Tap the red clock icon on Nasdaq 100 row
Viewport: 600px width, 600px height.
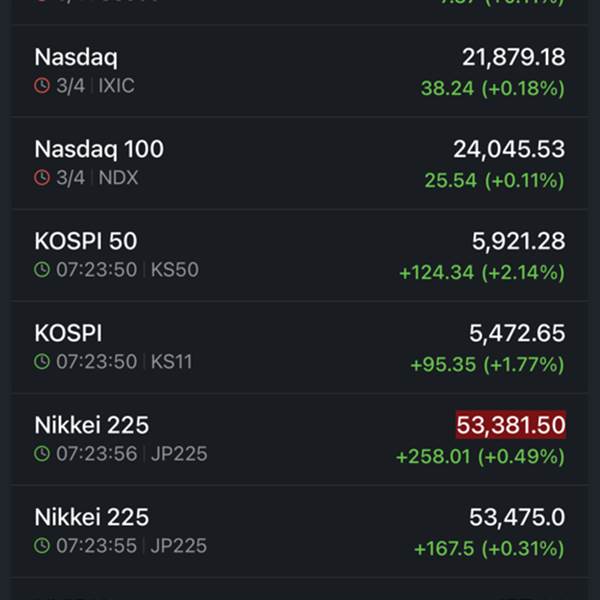click(x=42, y=178)
